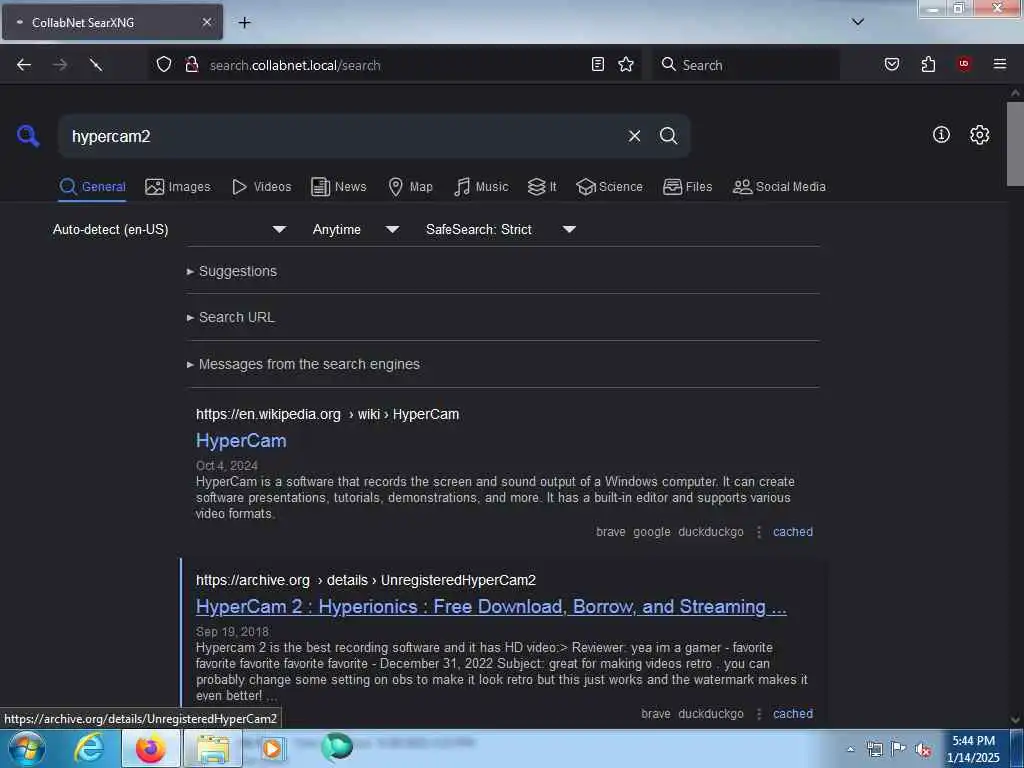Viewport: 1024px width, 768px height.
Task: Open more options dots for archive.org result
Action: pyautogui.click(x=758, y=714)
